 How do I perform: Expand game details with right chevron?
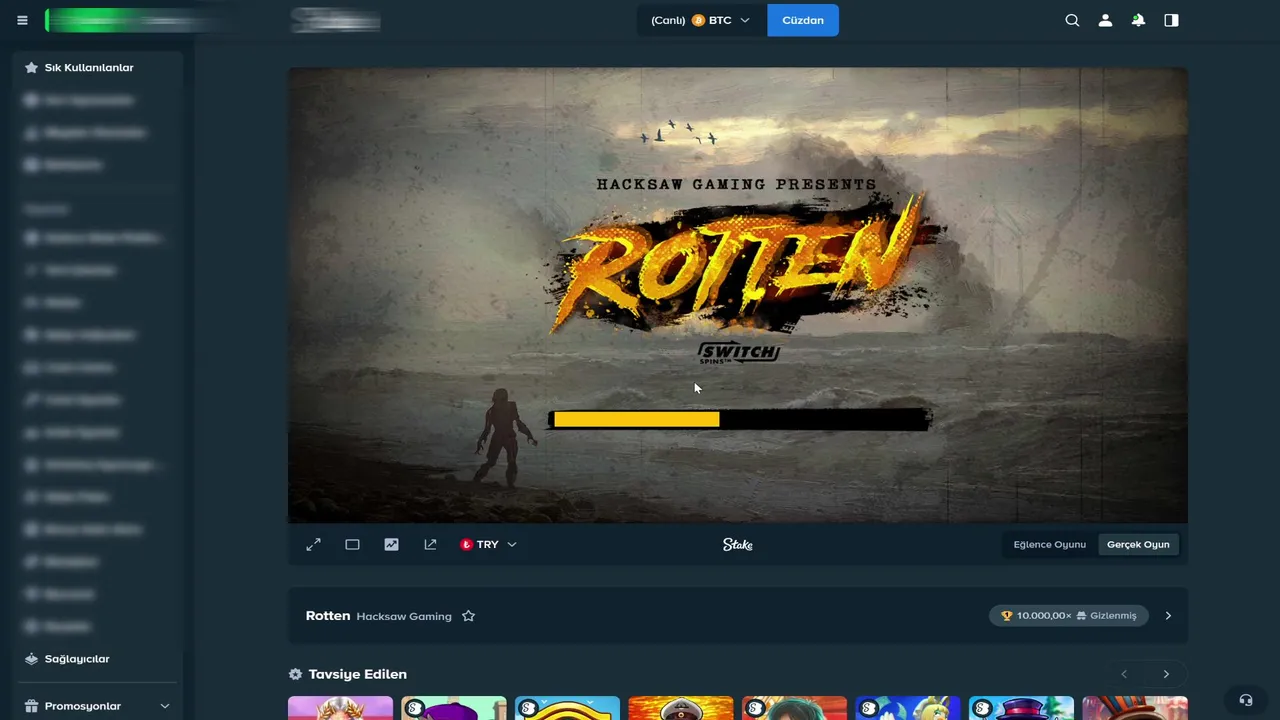click(1168, 616)
